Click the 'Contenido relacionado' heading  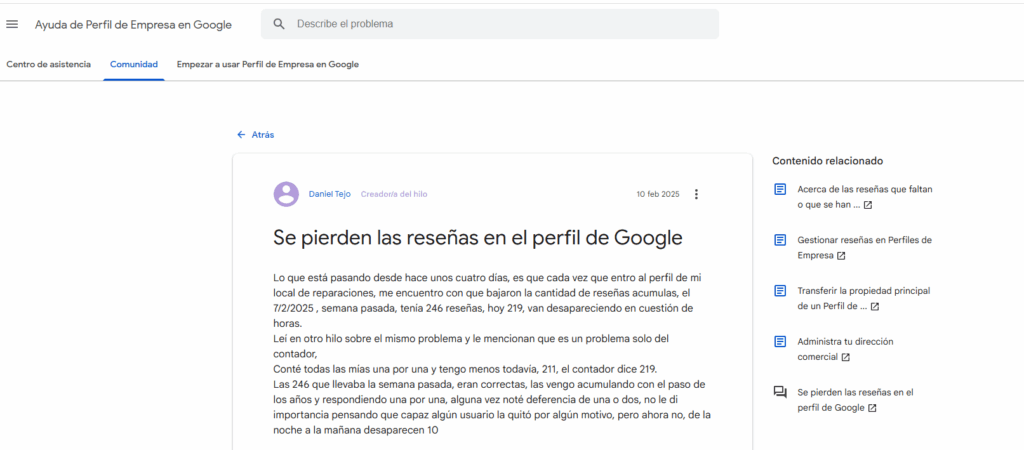pyautogui.click(x=827, y=161)
